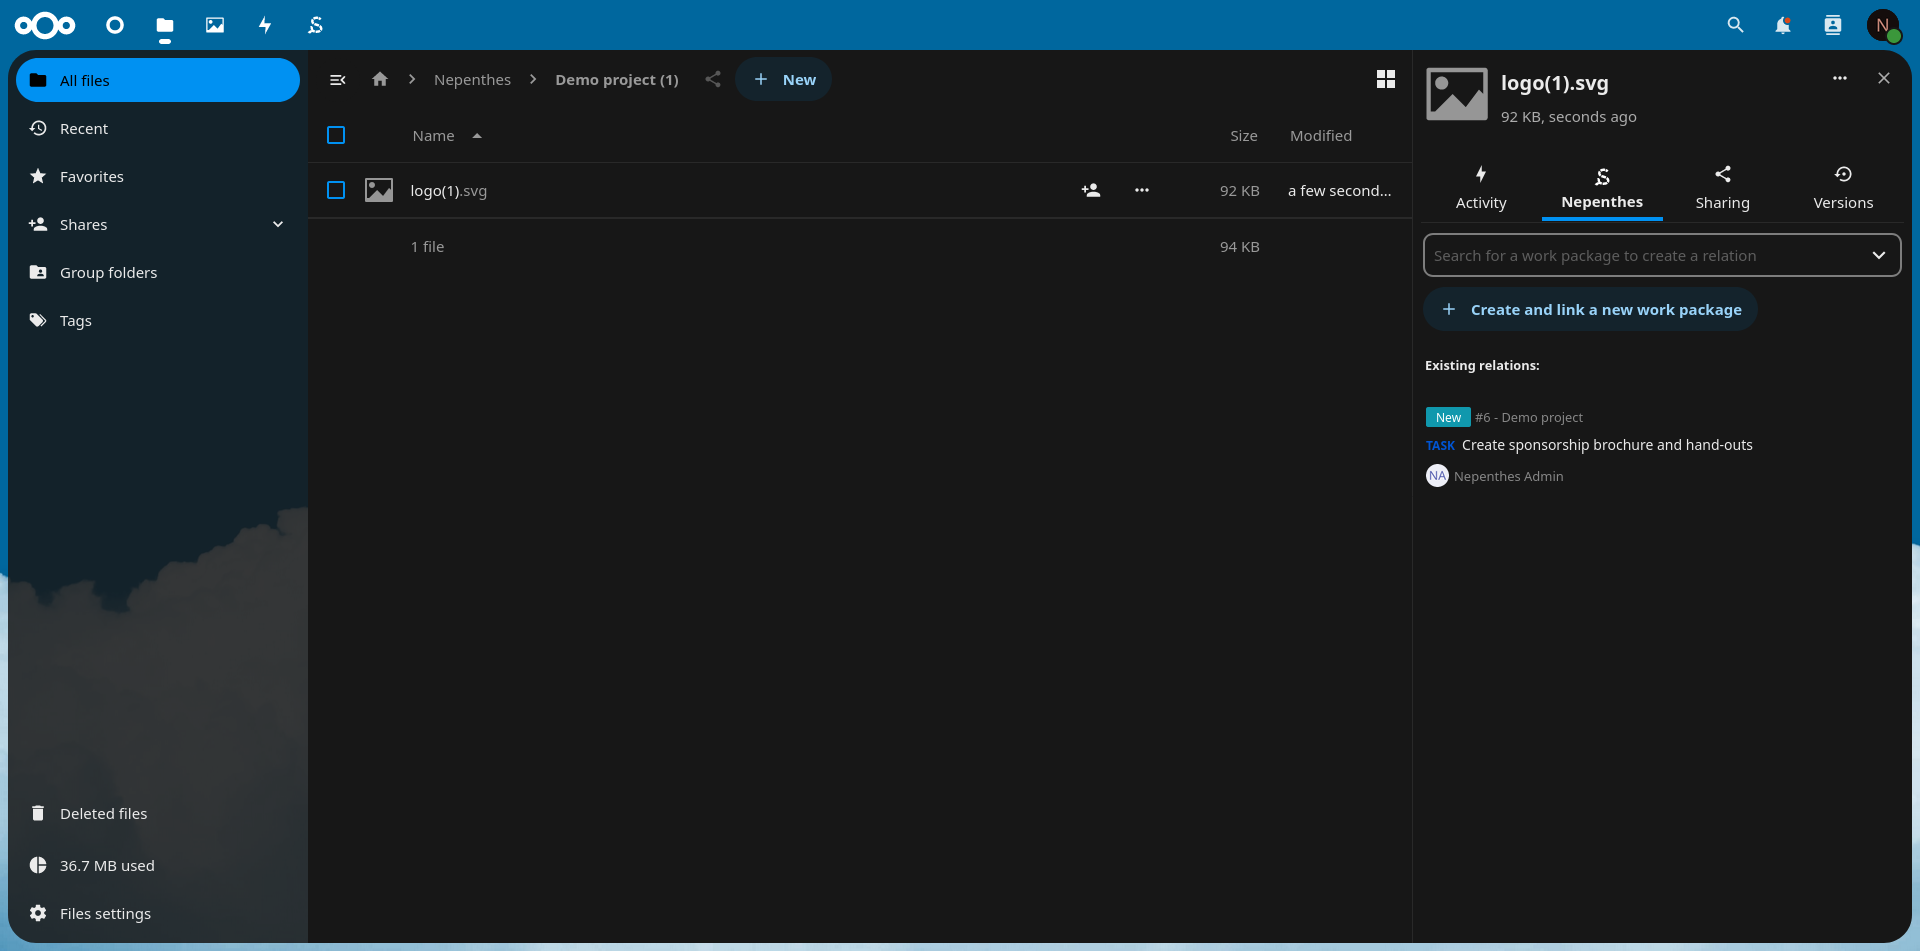Open sidebar more actions menu
Viewport: 1920px width, 951px height.
[x=1840, y=78]
